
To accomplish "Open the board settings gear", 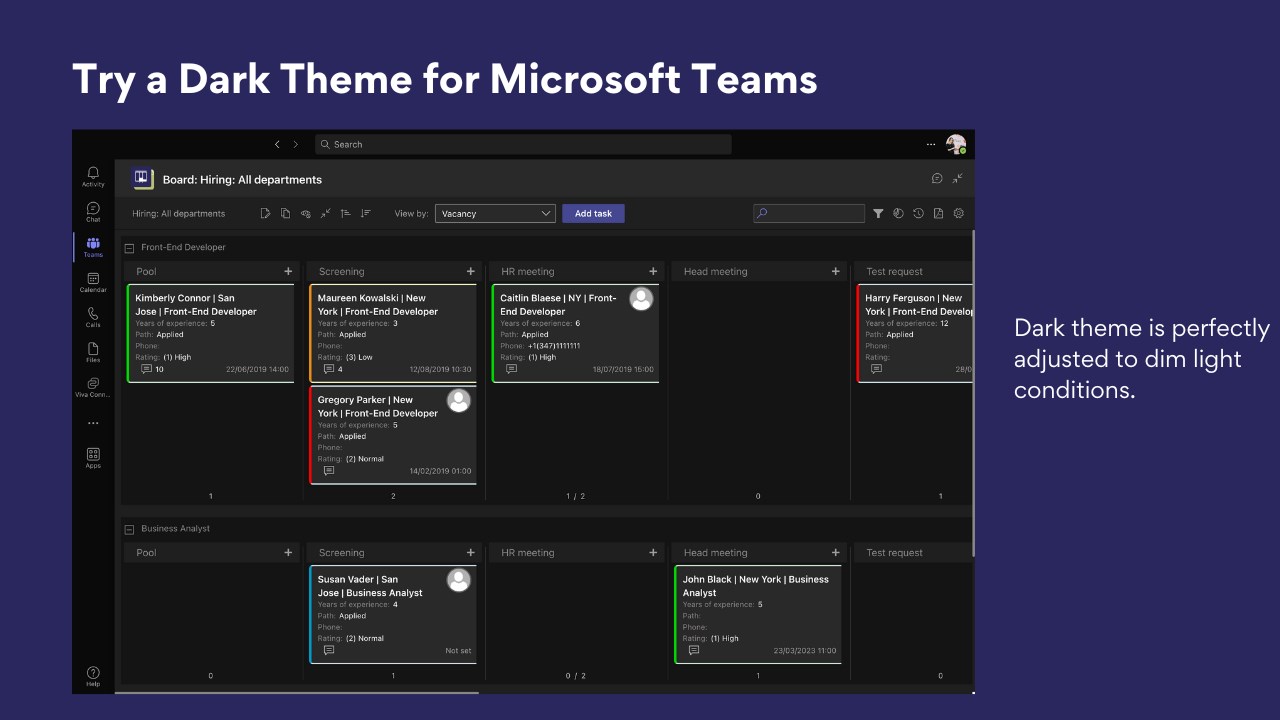I will (x=959, y=213).
